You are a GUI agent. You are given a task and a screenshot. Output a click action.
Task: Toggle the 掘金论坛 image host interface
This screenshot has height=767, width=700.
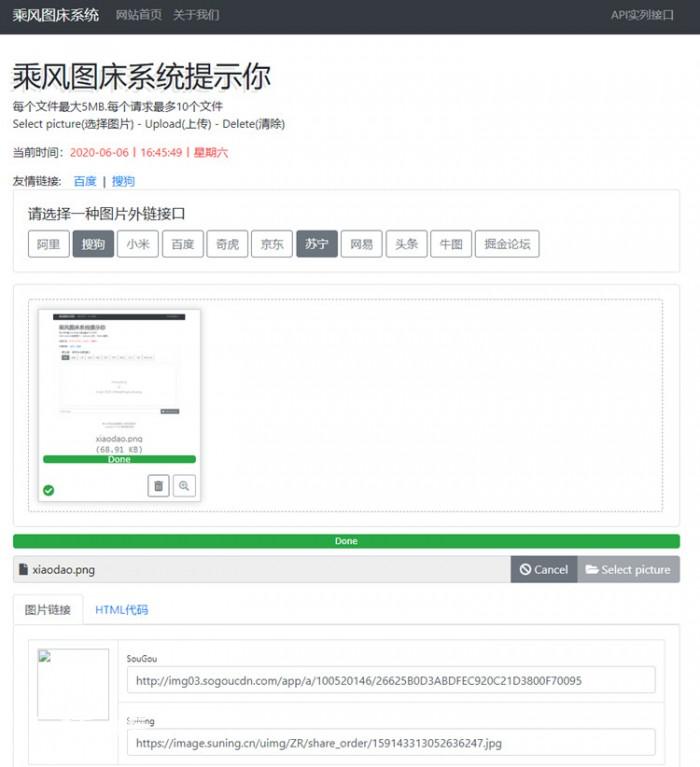tap(507, 244)
